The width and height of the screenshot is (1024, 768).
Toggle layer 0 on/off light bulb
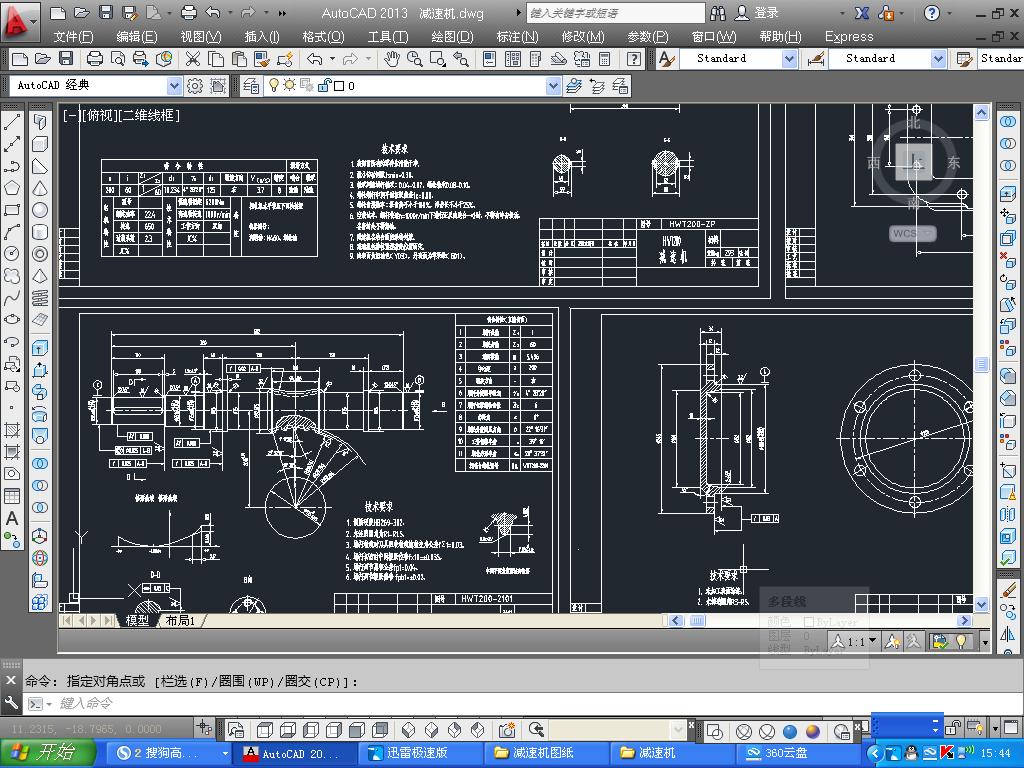[274, 86]
